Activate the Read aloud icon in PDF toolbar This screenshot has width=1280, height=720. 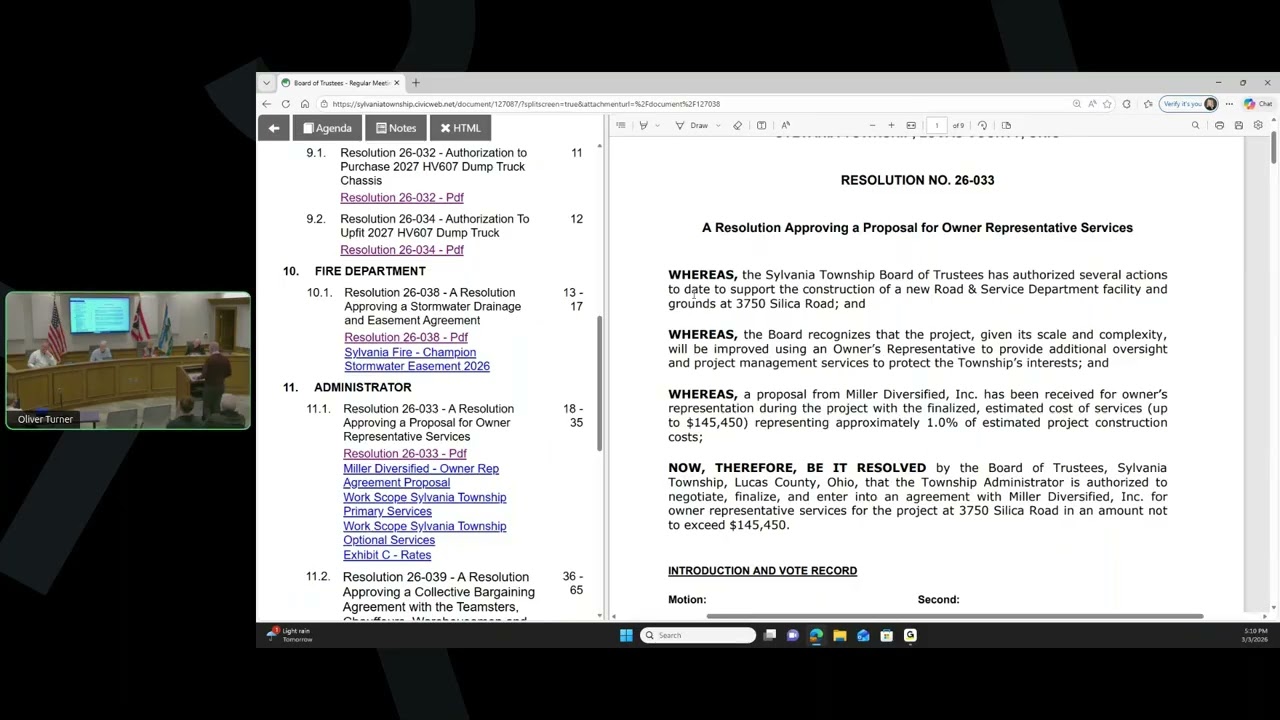(x=786, y=126)
